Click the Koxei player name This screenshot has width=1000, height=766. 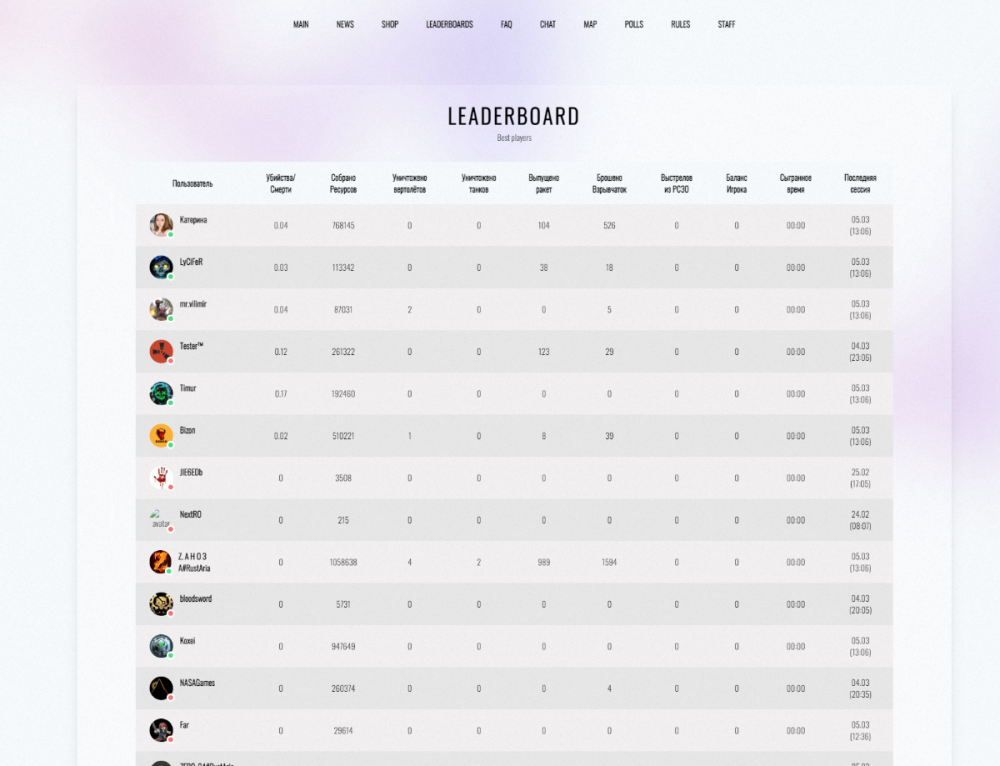(187, 641)
